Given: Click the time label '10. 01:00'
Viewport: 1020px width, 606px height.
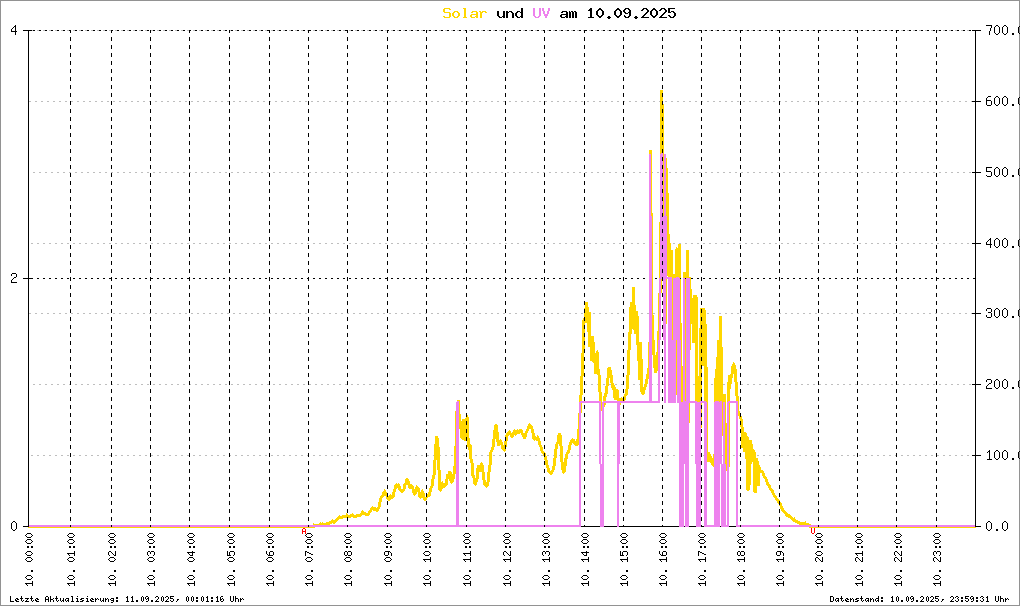Looking at the screenshot, I should pyautogui.click(x=72, y=559).
